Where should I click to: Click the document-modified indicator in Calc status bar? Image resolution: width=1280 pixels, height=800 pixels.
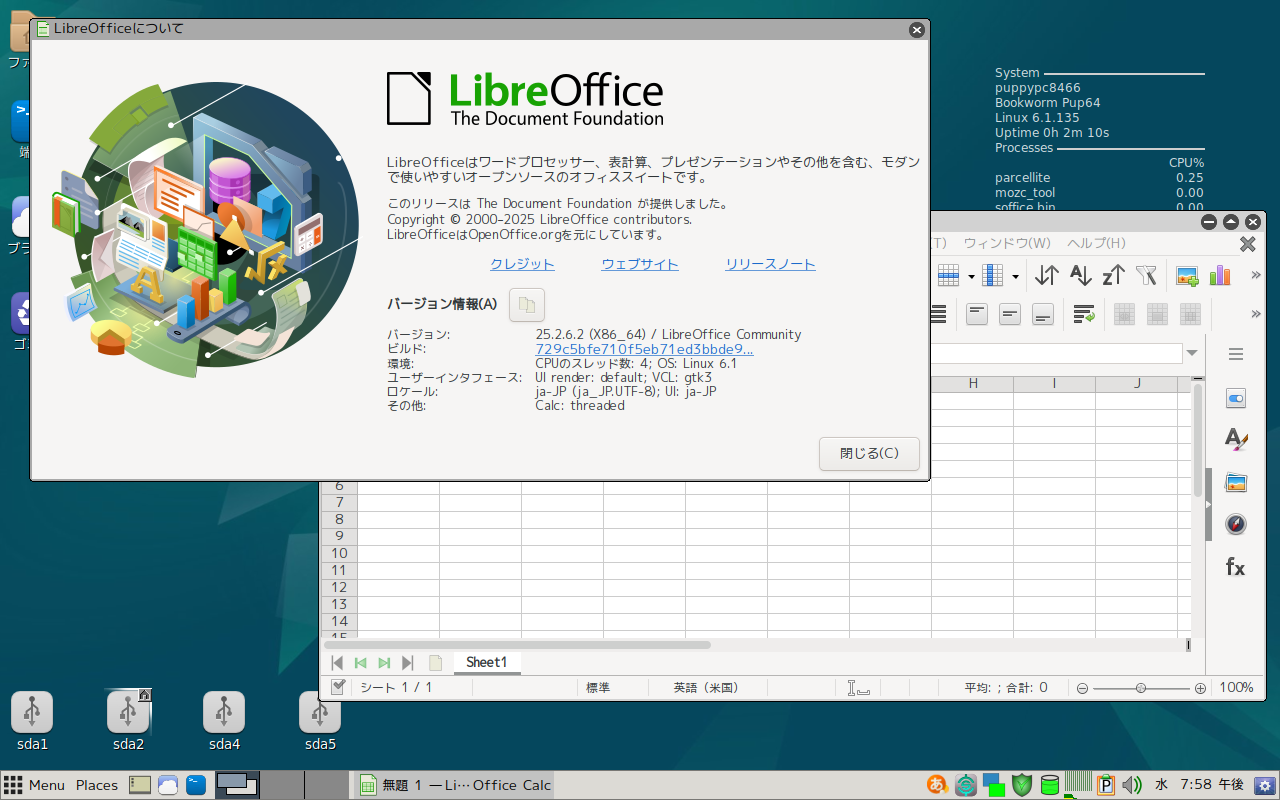pos(338,687)
